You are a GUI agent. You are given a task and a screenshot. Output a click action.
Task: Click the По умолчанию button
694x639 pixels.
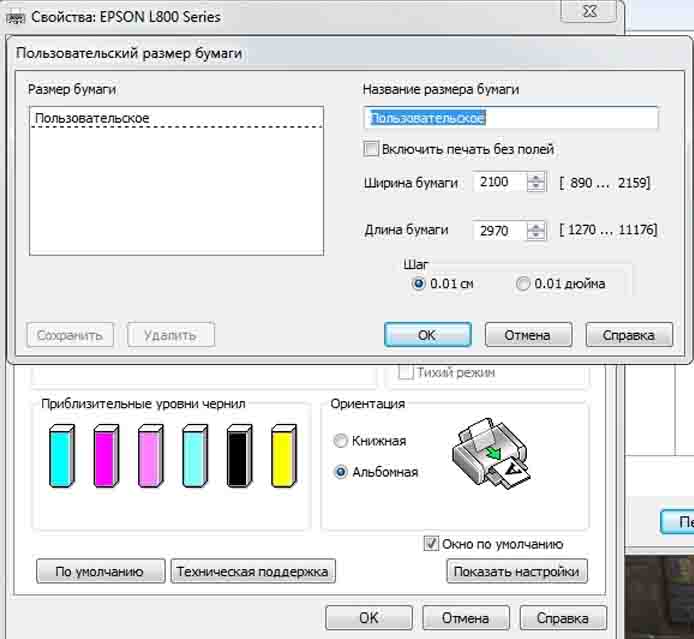(x=100, y=571)
